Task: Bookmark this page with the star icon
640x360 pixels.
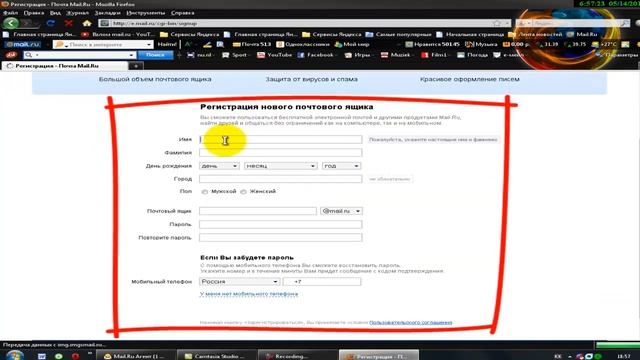Action: tap(497, 23)
